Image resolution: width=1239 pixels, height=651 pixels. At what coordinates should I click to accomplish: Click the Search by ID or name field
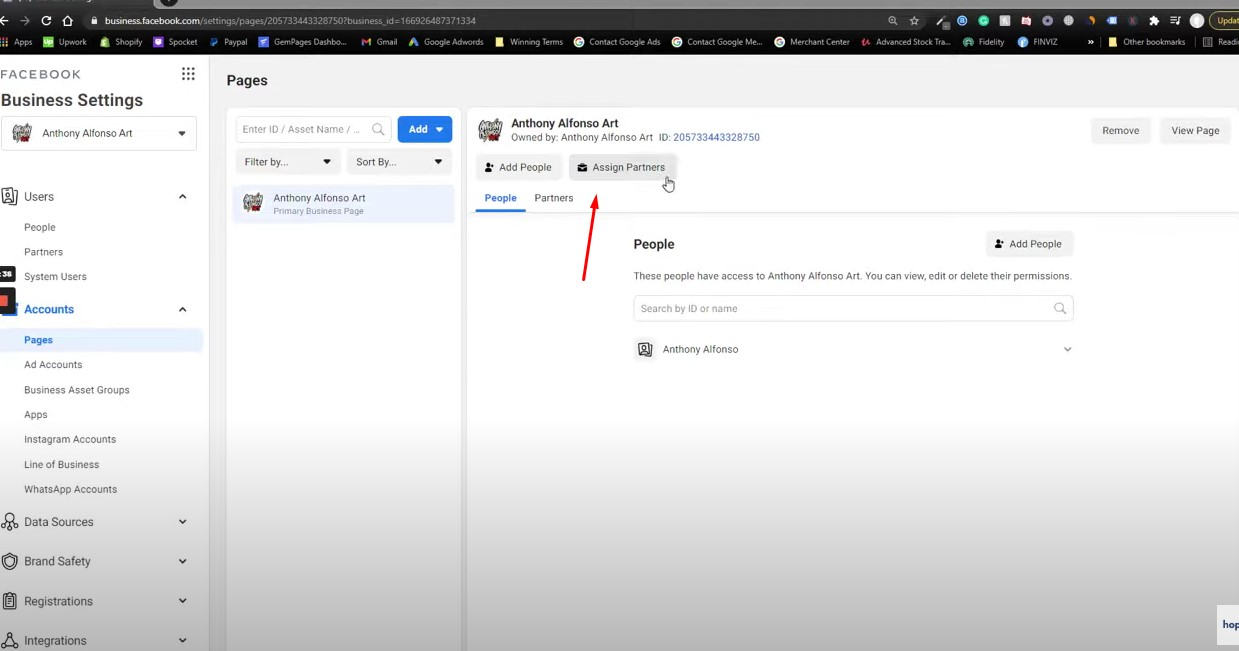(x=853, y=308)
